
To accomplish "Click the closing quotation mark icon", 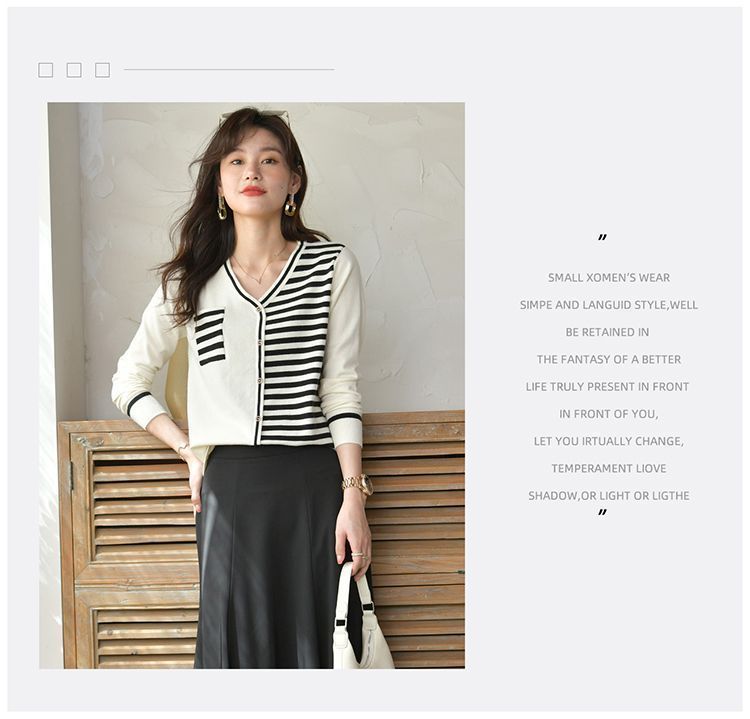I will [x=602, y=513].
